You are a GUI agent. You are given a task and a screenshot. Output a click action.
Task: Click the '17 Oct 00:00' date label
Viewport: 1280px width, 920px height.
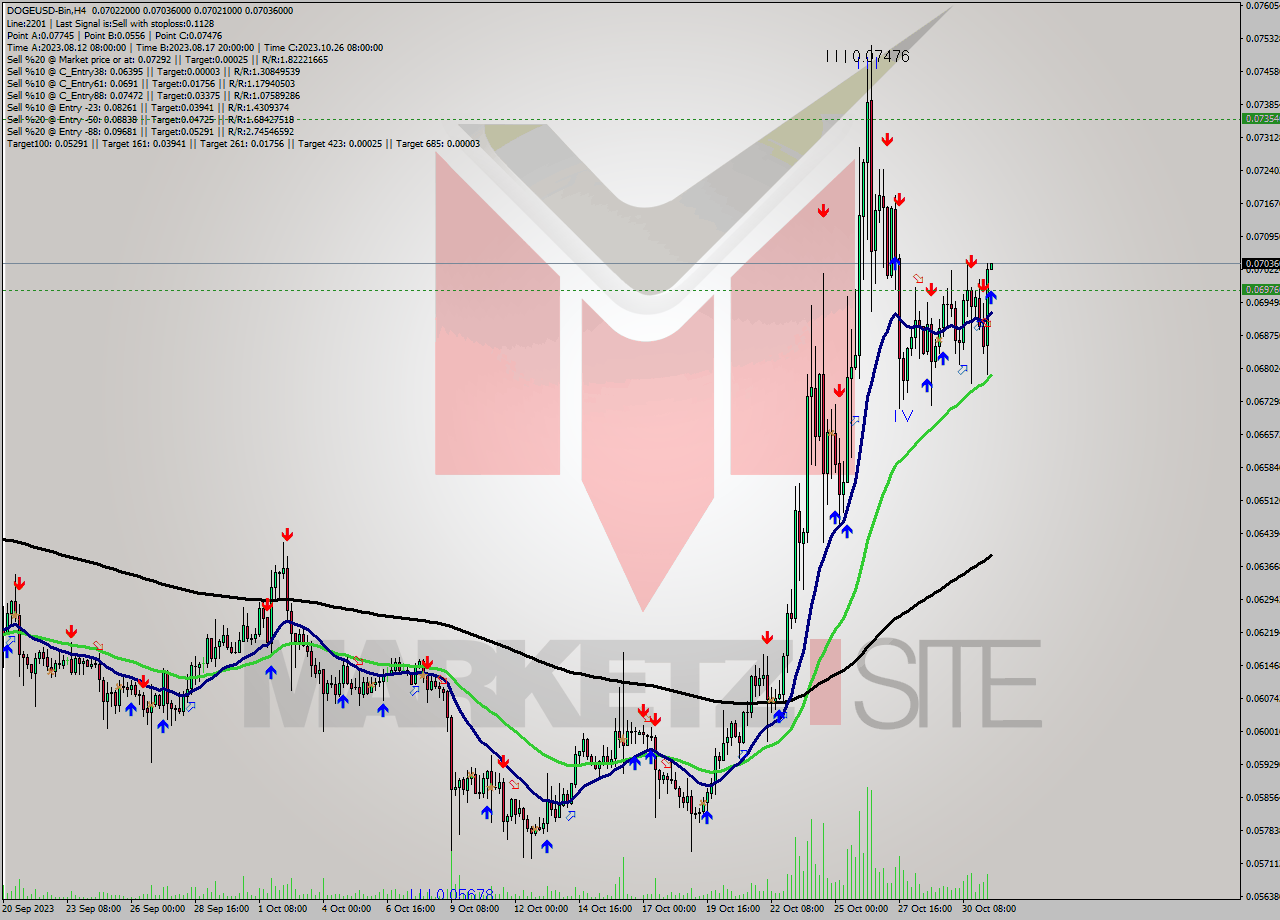click(x=669, y=909)
